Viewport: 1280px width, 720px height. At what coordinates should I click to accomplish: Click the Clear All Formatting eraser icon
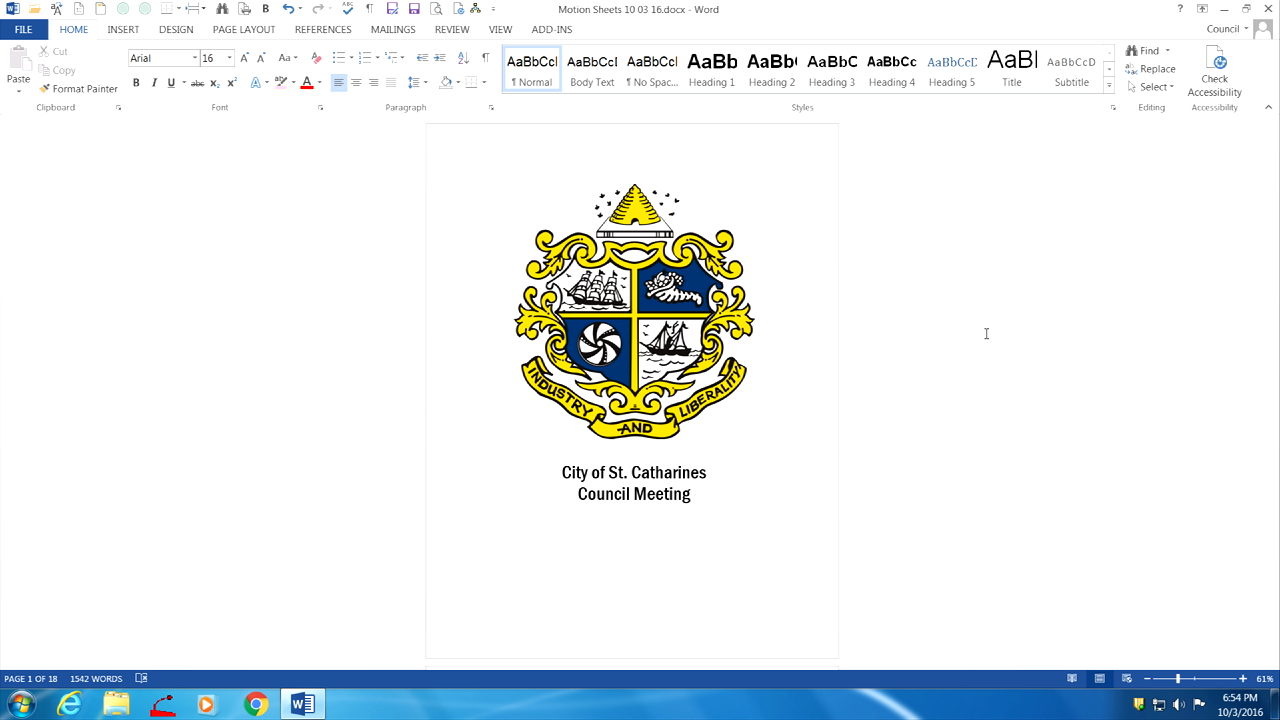click(316, 58)
